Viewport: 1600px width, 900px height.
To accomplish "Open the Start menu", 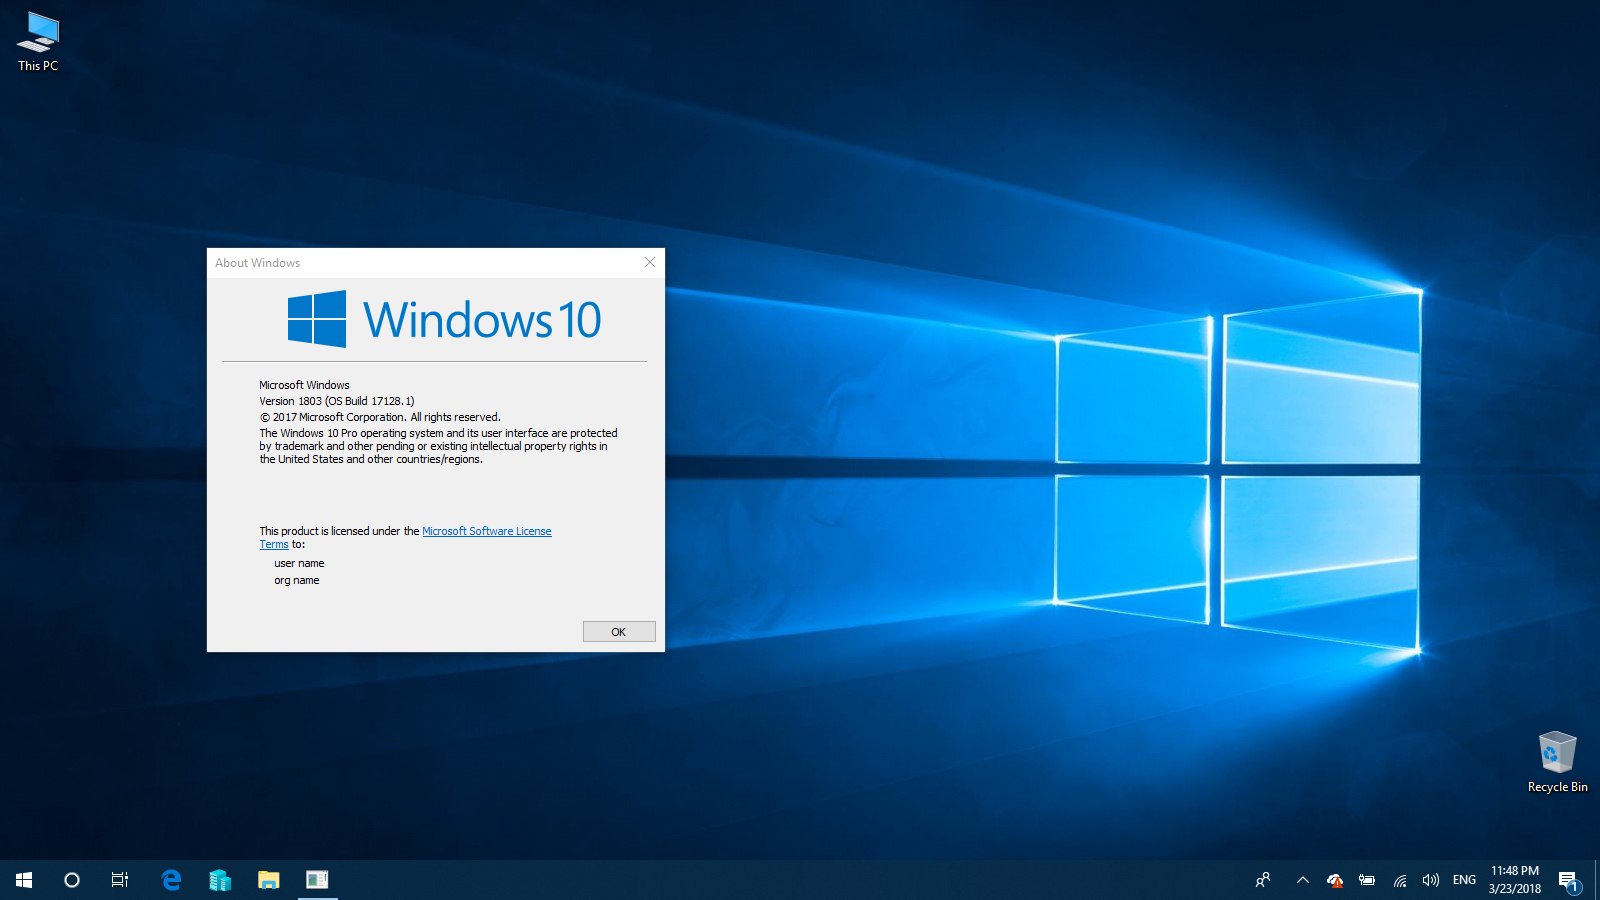I will point(24,880).
